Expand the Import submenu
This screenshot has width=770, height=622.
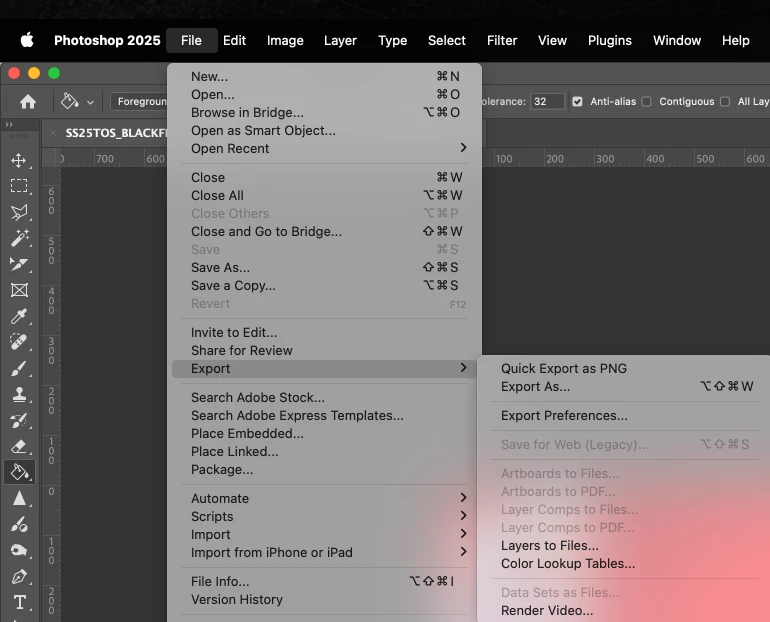pos(324,535)
